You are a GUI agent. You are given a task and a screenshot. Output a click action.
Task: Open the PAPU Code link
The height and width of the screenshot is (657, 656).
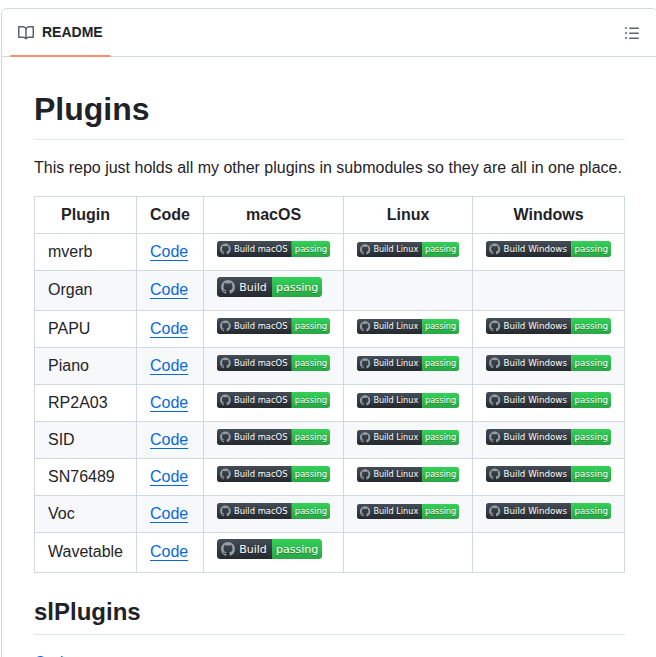[169, 328]
